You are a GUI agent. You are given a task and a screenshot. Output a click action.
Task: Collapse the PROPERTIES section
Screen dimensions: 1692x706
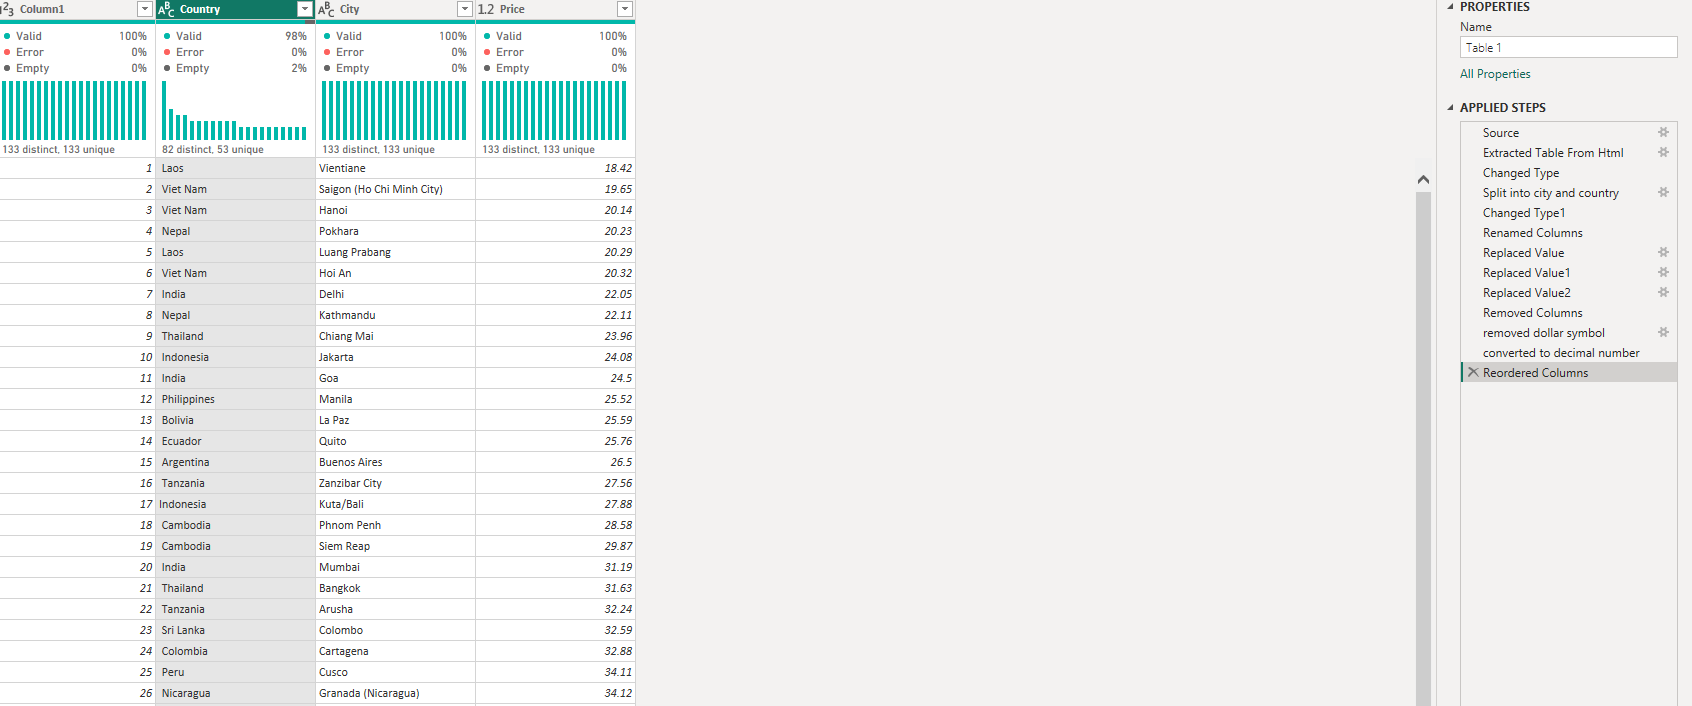1451,7
